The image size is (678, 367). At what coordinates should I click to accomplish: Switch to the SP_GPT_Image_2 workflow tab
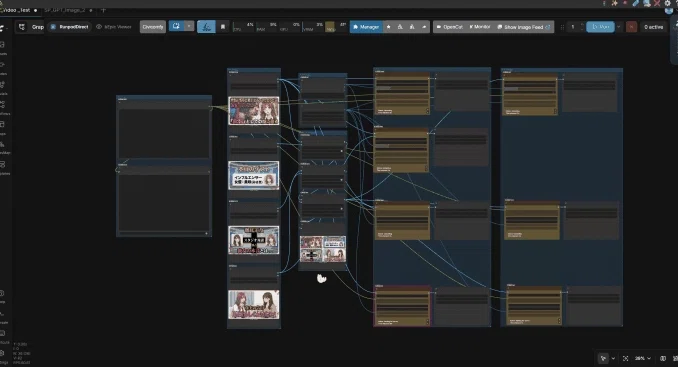coord(65,10)
